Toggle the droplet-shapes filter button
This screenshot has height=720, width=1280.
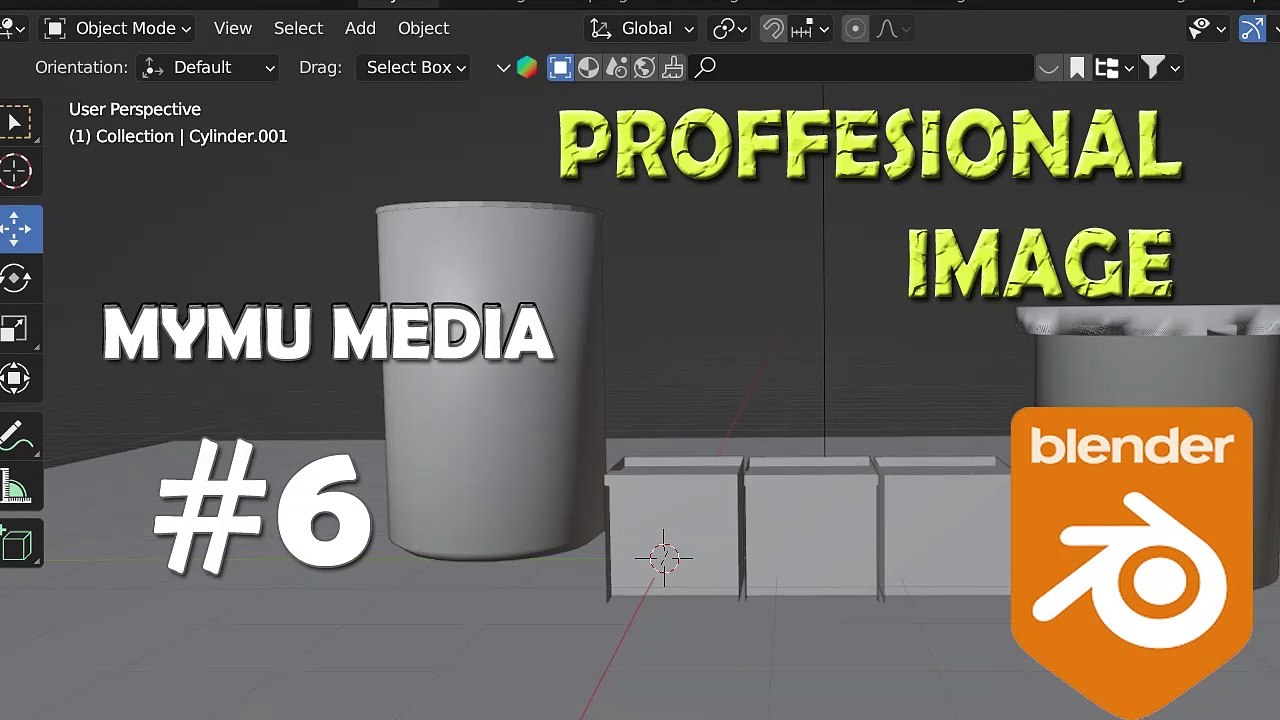point(617,67)
